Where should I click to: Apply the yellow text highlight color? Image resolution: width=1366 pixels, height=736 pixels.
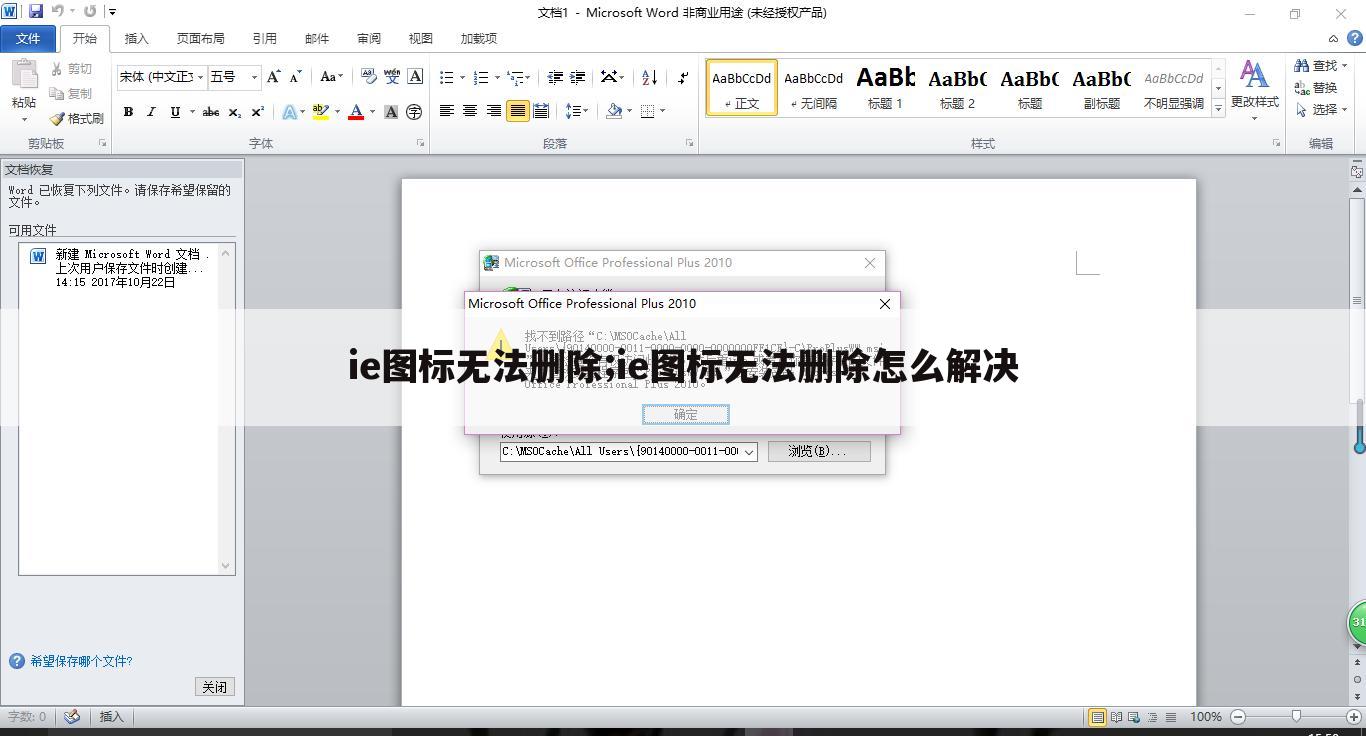[320, 112]
